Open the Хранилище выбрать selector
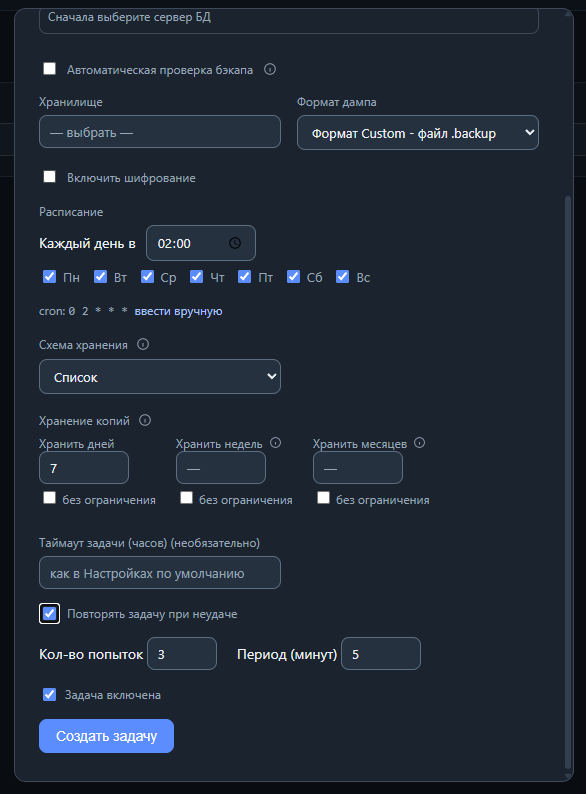This screenshot has height=794, width=586. click(160, 132)
